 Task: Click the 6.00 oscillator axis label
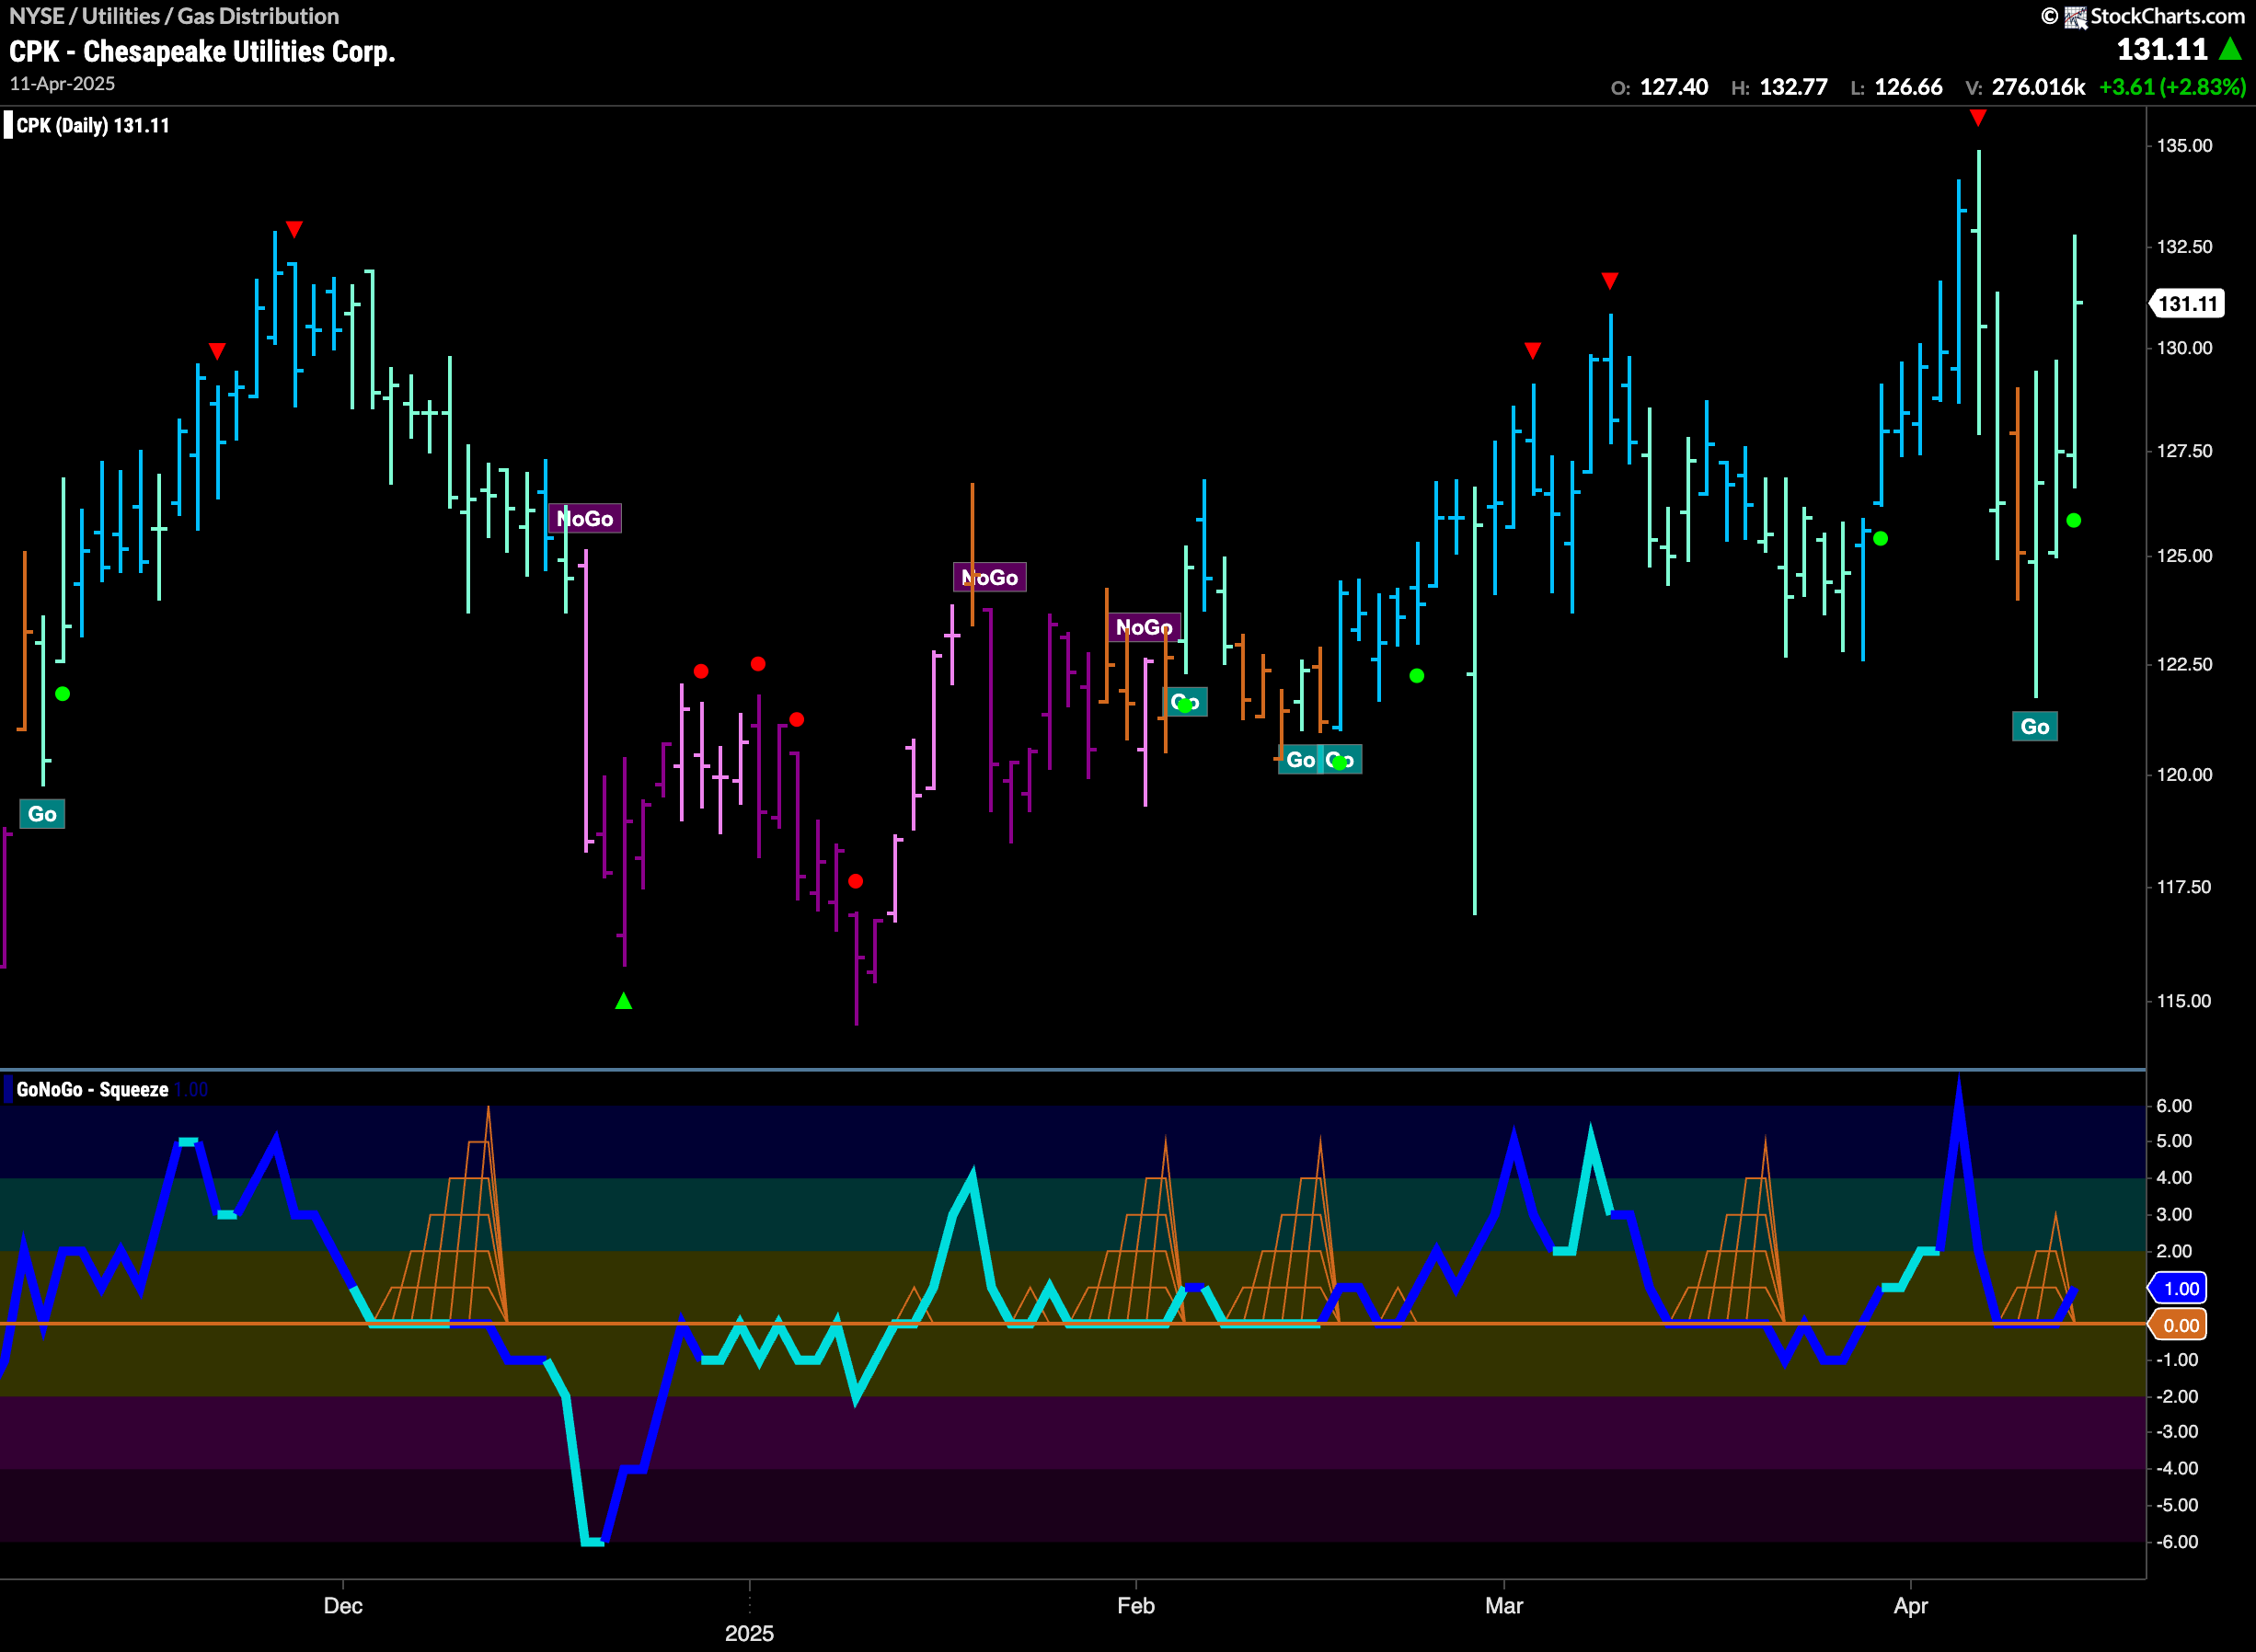pos(2174,1106)
